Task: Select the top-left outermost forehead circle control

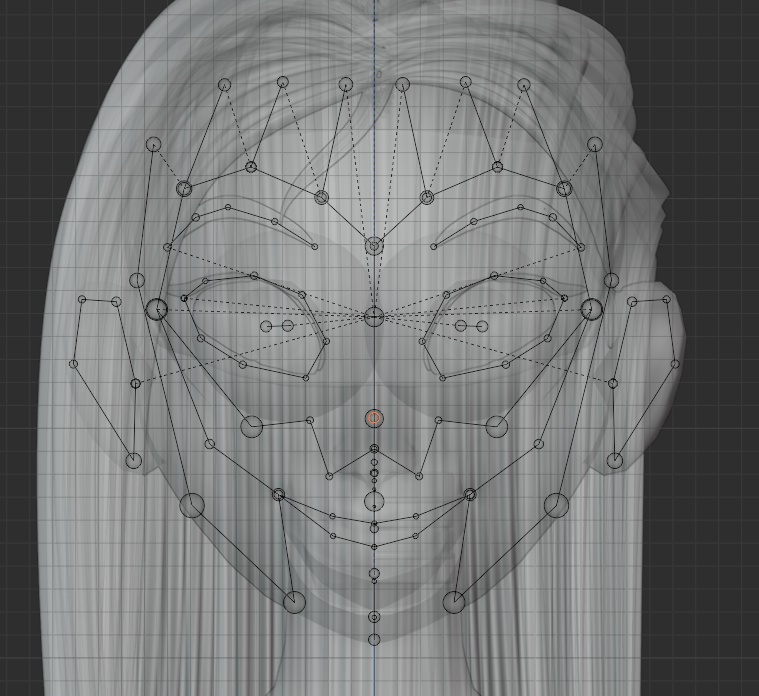Action: click(153, 144)
